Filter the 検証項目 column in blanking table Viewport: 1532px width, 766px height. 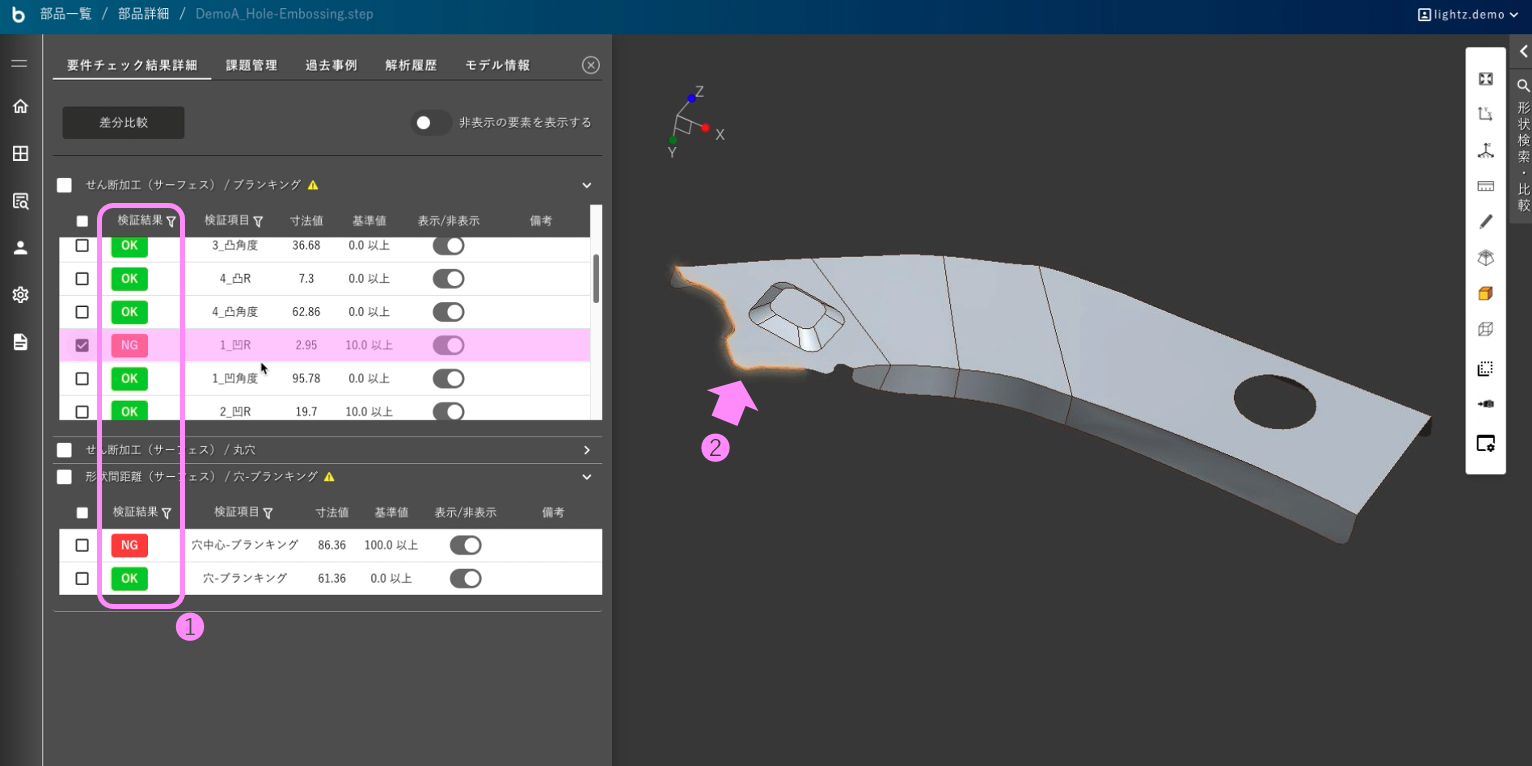coord(258,221)
